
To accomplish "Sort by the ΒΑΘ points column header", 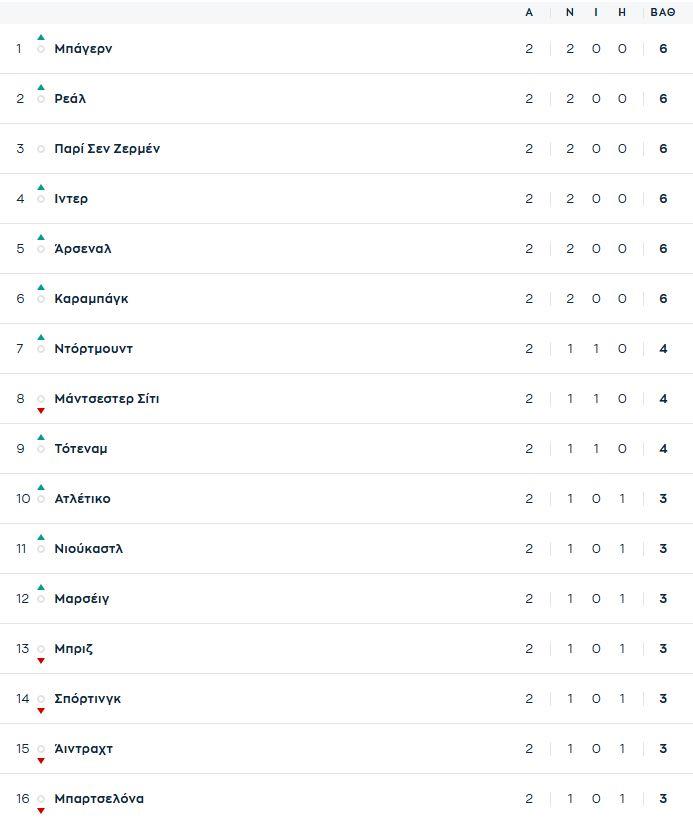I will [663, 13].
